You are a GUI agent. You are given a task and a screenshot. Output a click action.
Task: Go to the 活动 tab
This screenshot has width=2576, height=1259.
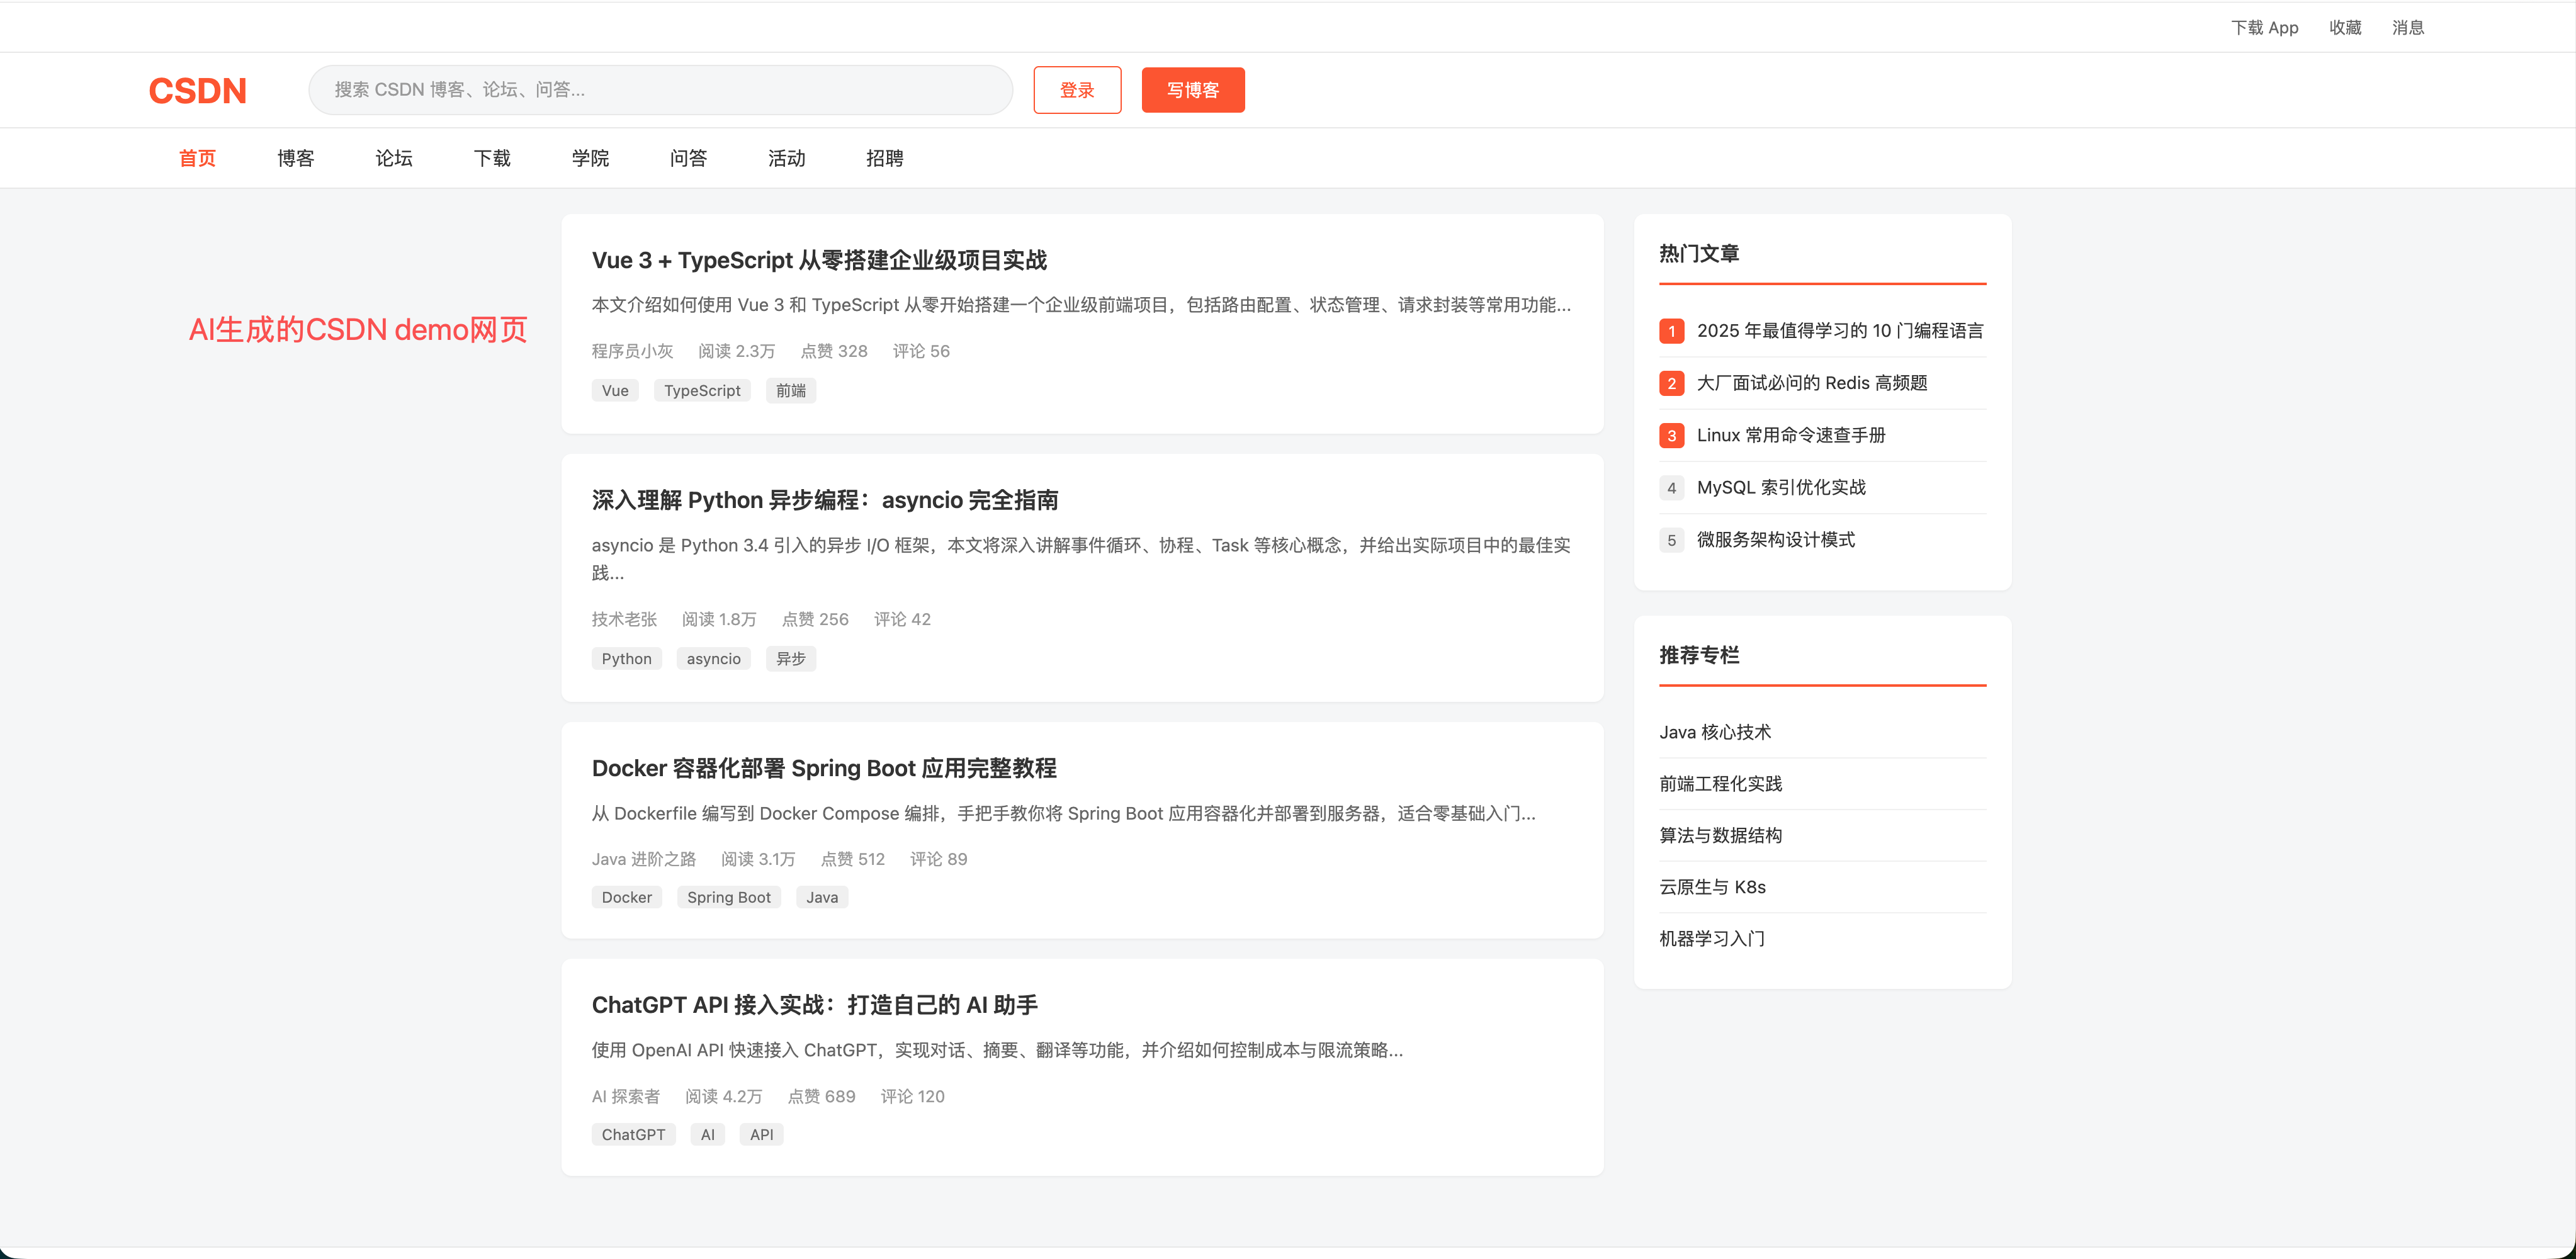point(786,158)
